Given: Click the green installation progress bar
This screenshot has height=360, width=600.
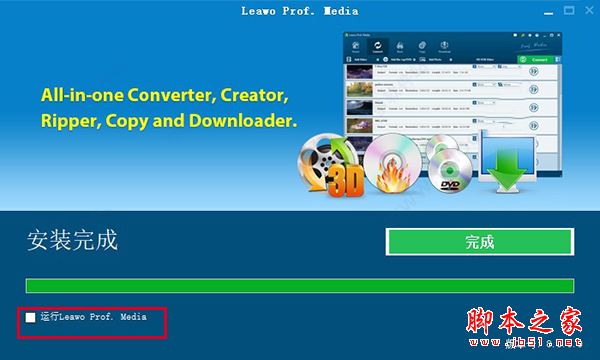Looking at the screenshot, I should [x=300, y=286].
